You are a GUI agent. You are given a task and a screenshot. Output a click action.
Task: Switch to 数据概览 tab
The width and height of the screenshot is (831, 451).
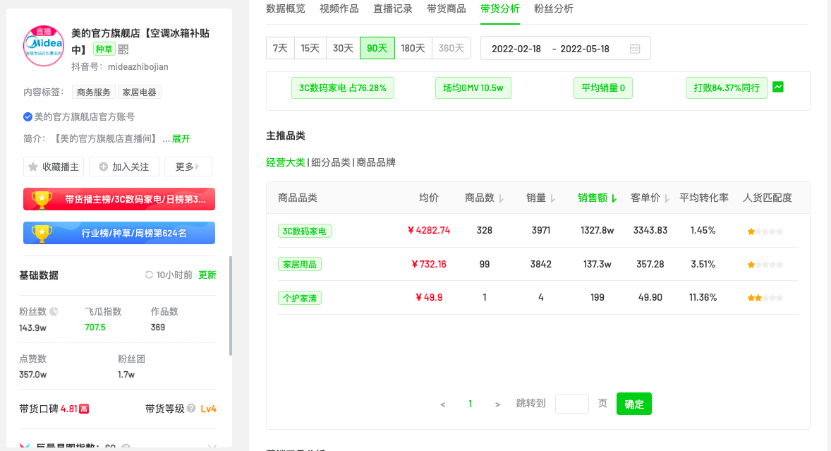pos(286,8)
